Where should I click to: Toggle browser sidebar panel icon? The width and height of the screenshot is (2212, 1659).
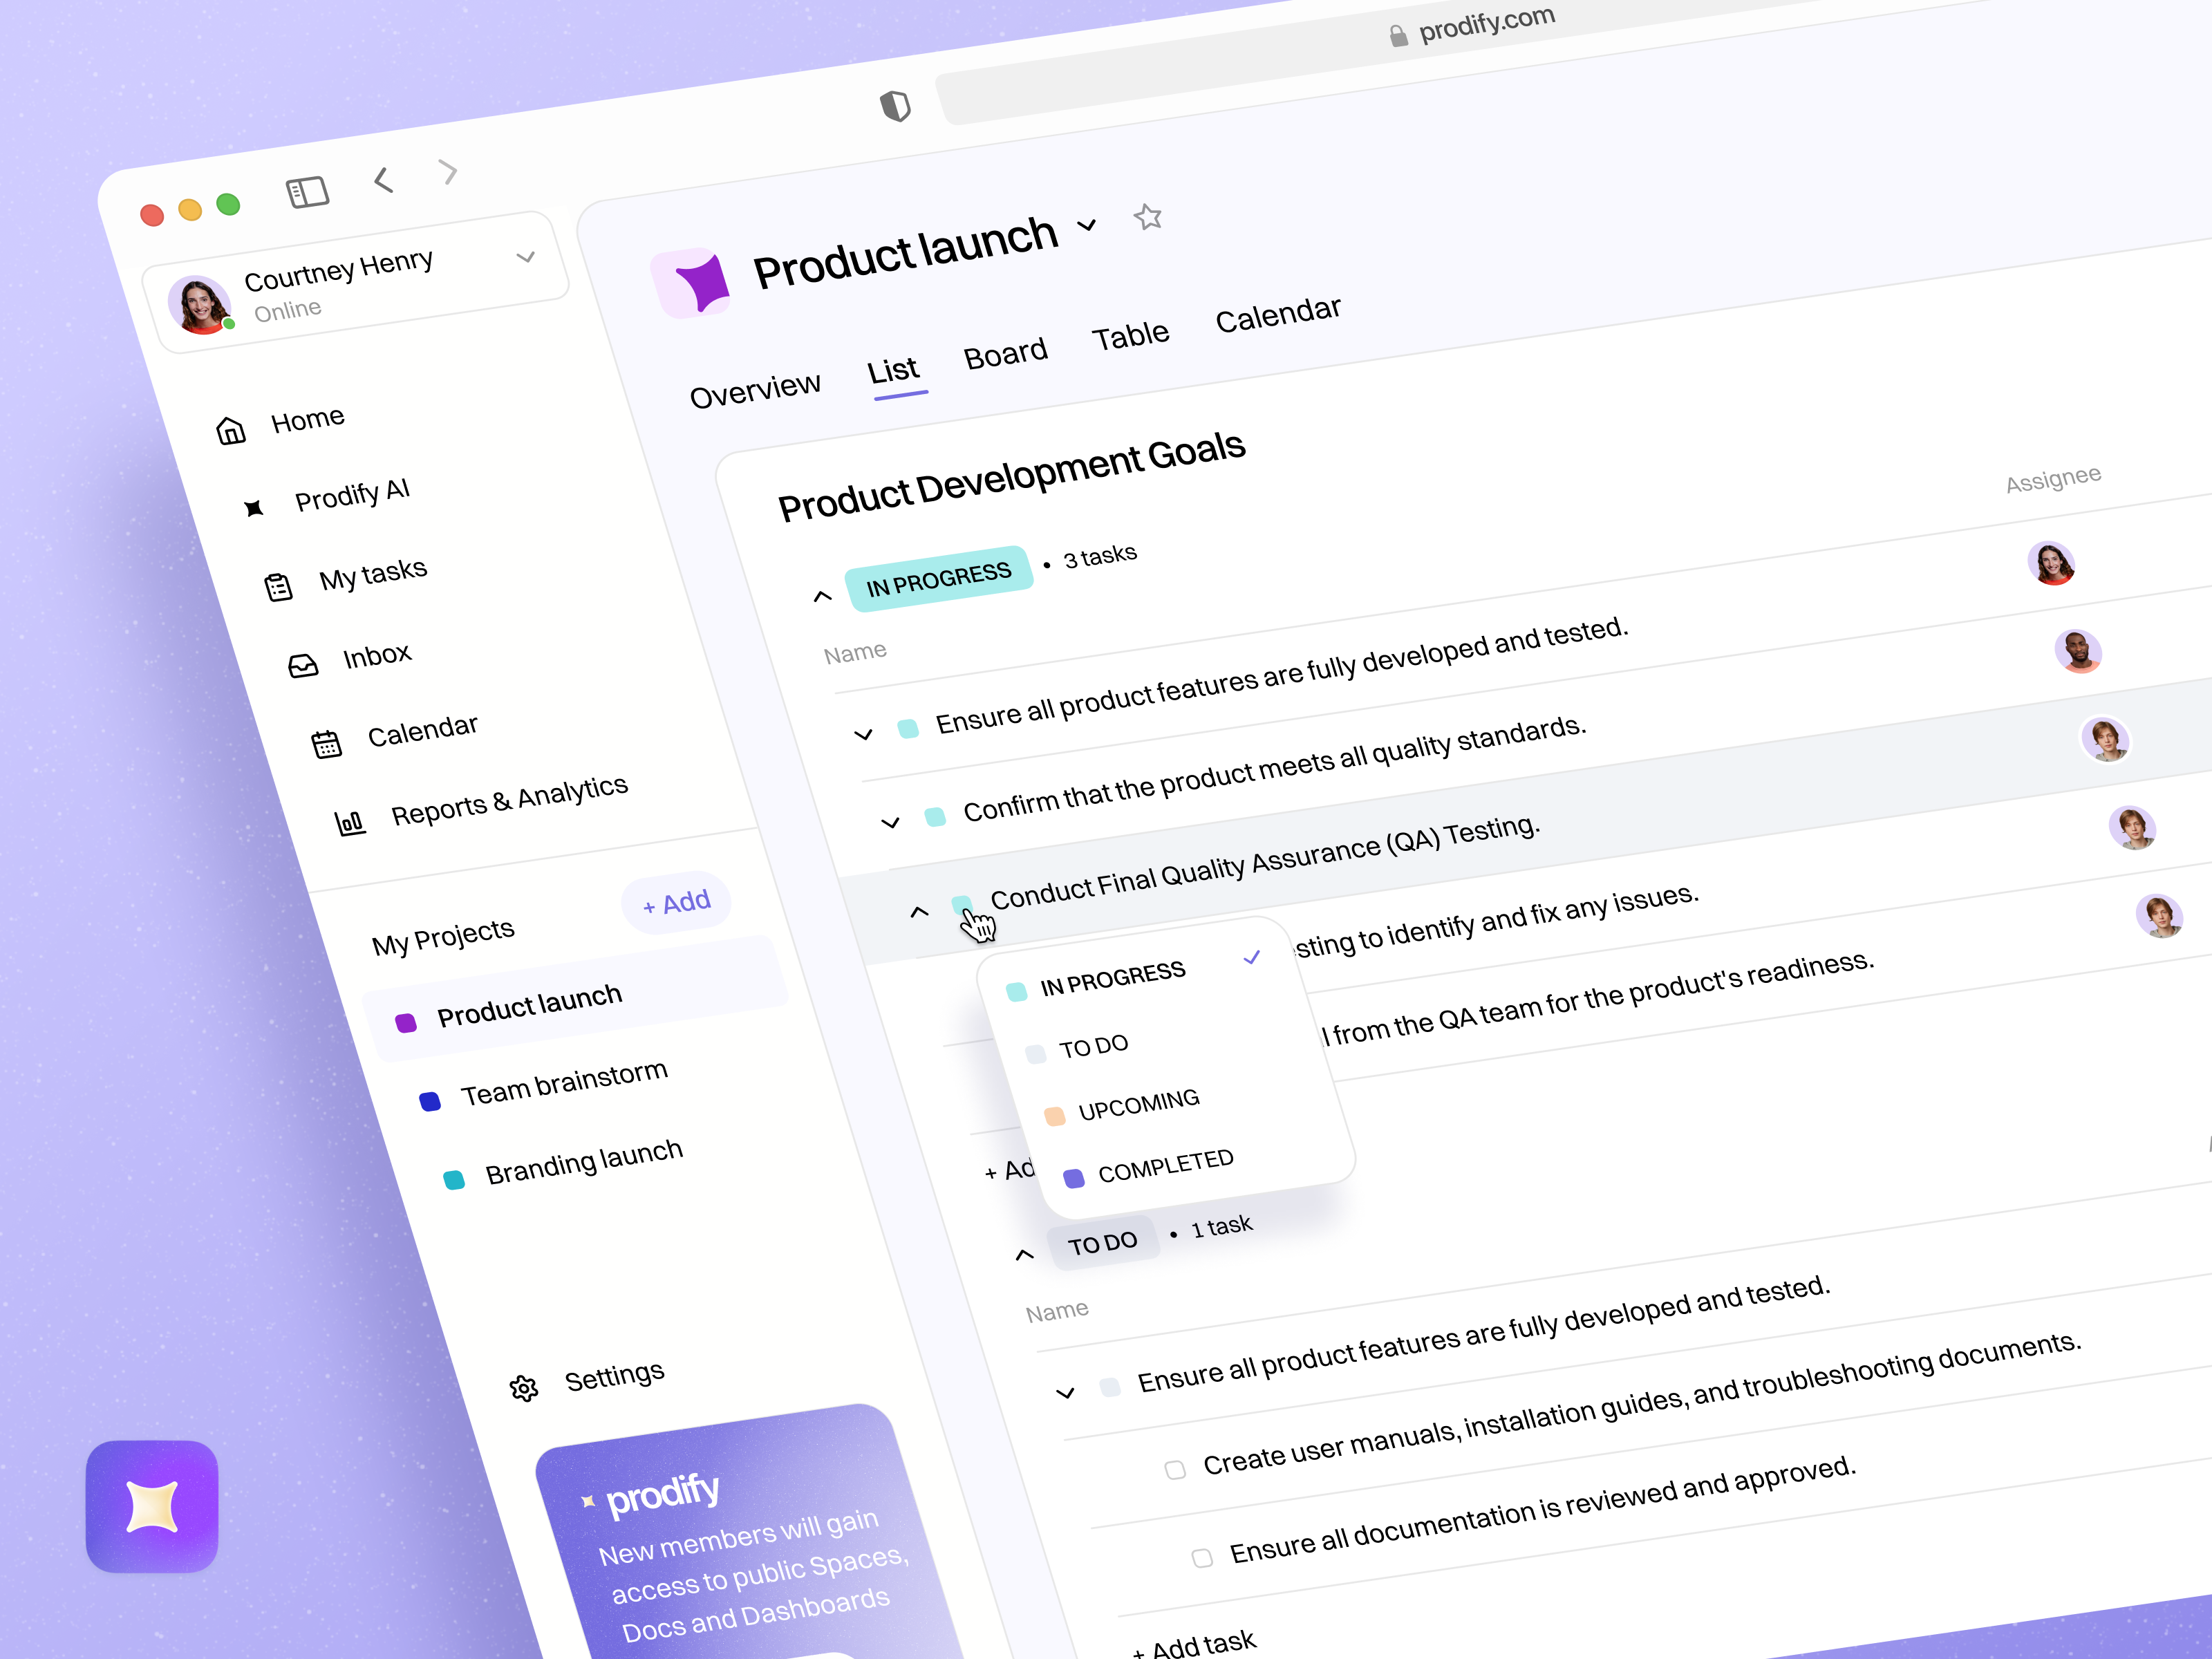coord(307,192)
